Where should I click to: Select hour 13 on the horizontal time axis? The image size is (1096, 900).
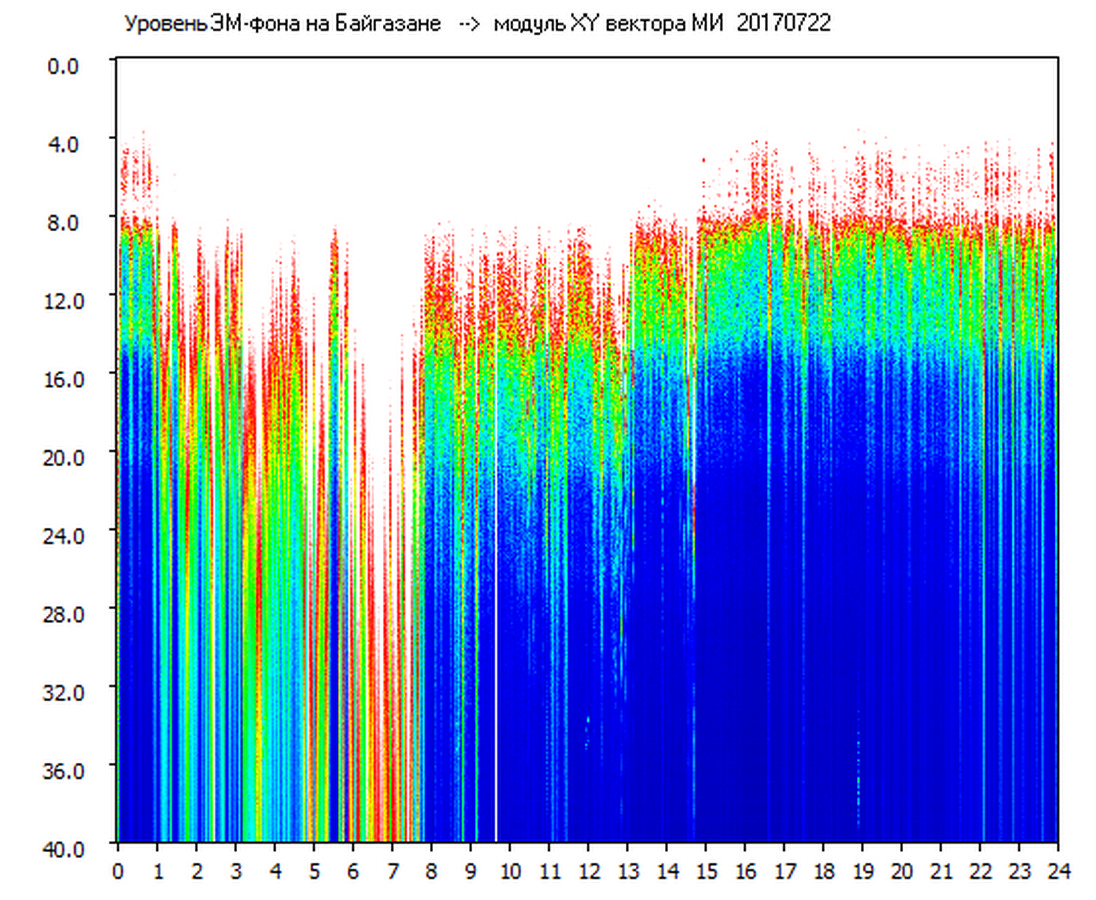click(628, 870)
